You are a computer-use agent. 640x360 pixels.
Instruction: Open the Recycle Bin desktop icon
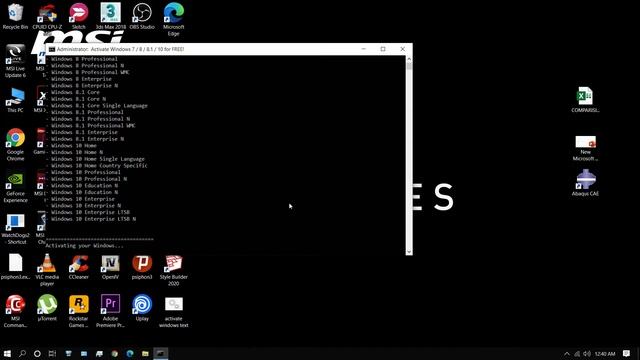(x=15, y=16)
